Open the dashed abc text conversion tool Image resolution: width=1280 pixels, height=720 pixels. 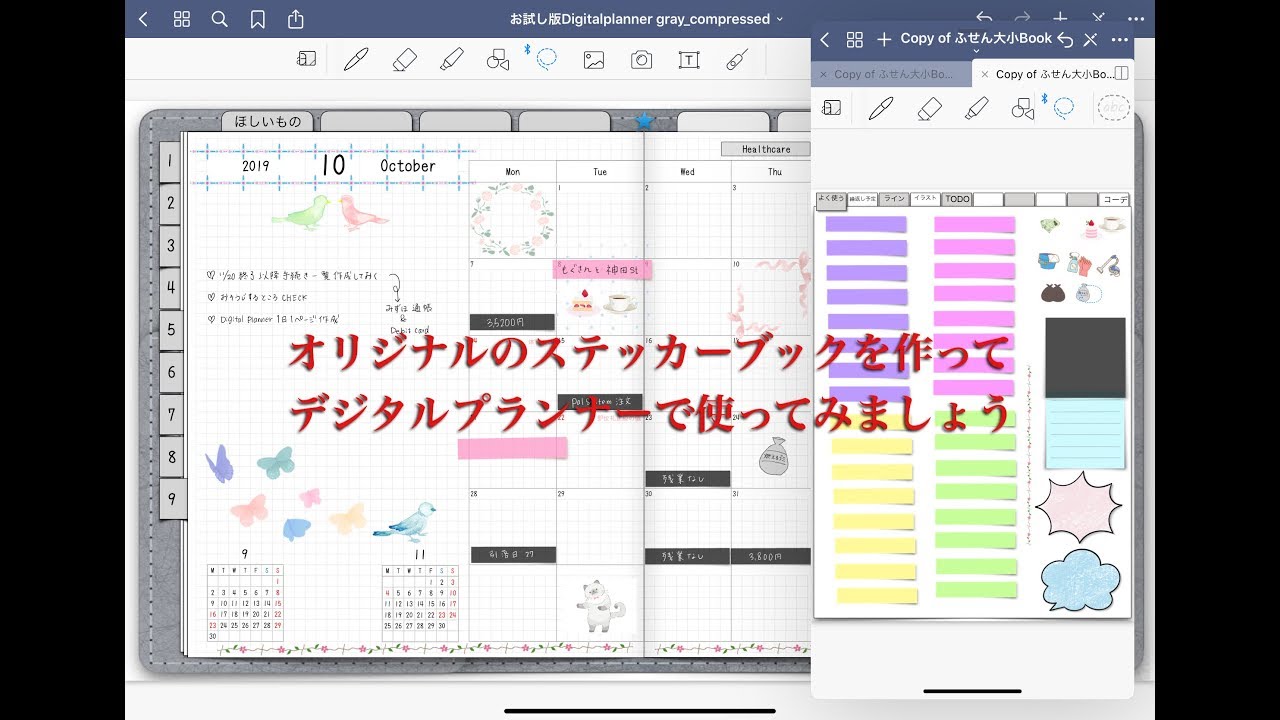point(1113,107)
